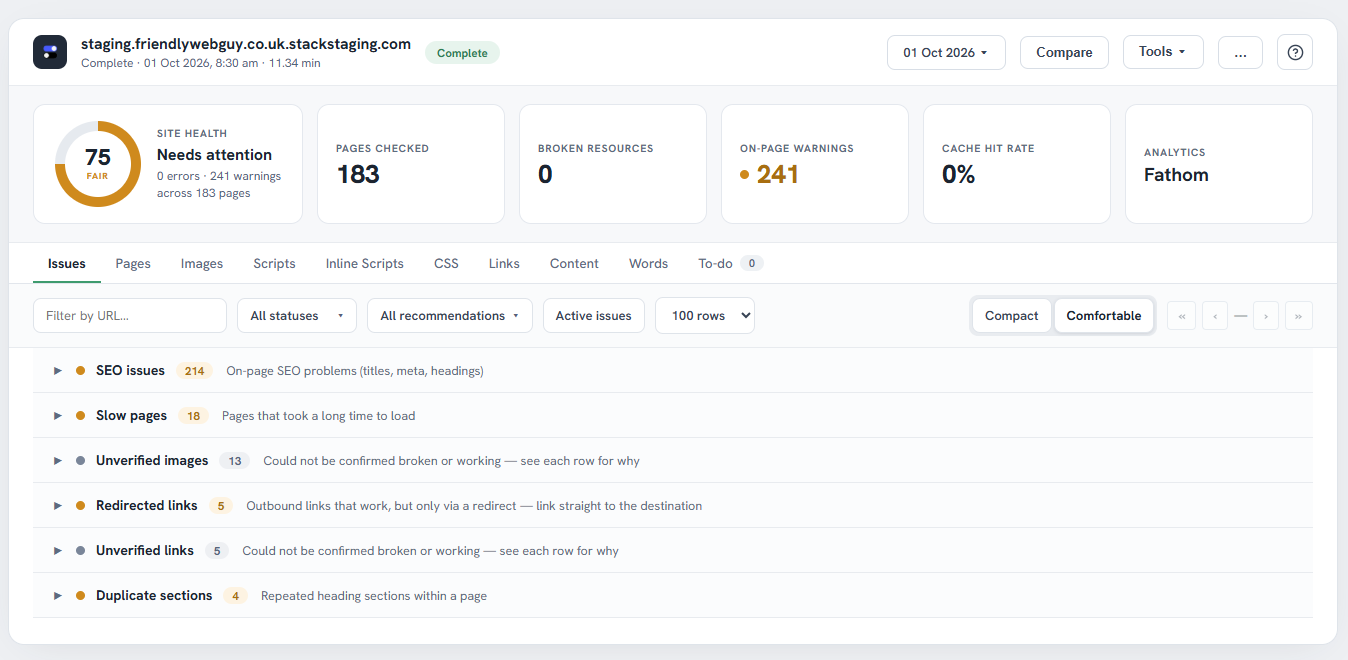Click the Cache Hit Rate 0% card
The width and height of the screenshot is (1348, 660).
click(x=1017, y=164)
